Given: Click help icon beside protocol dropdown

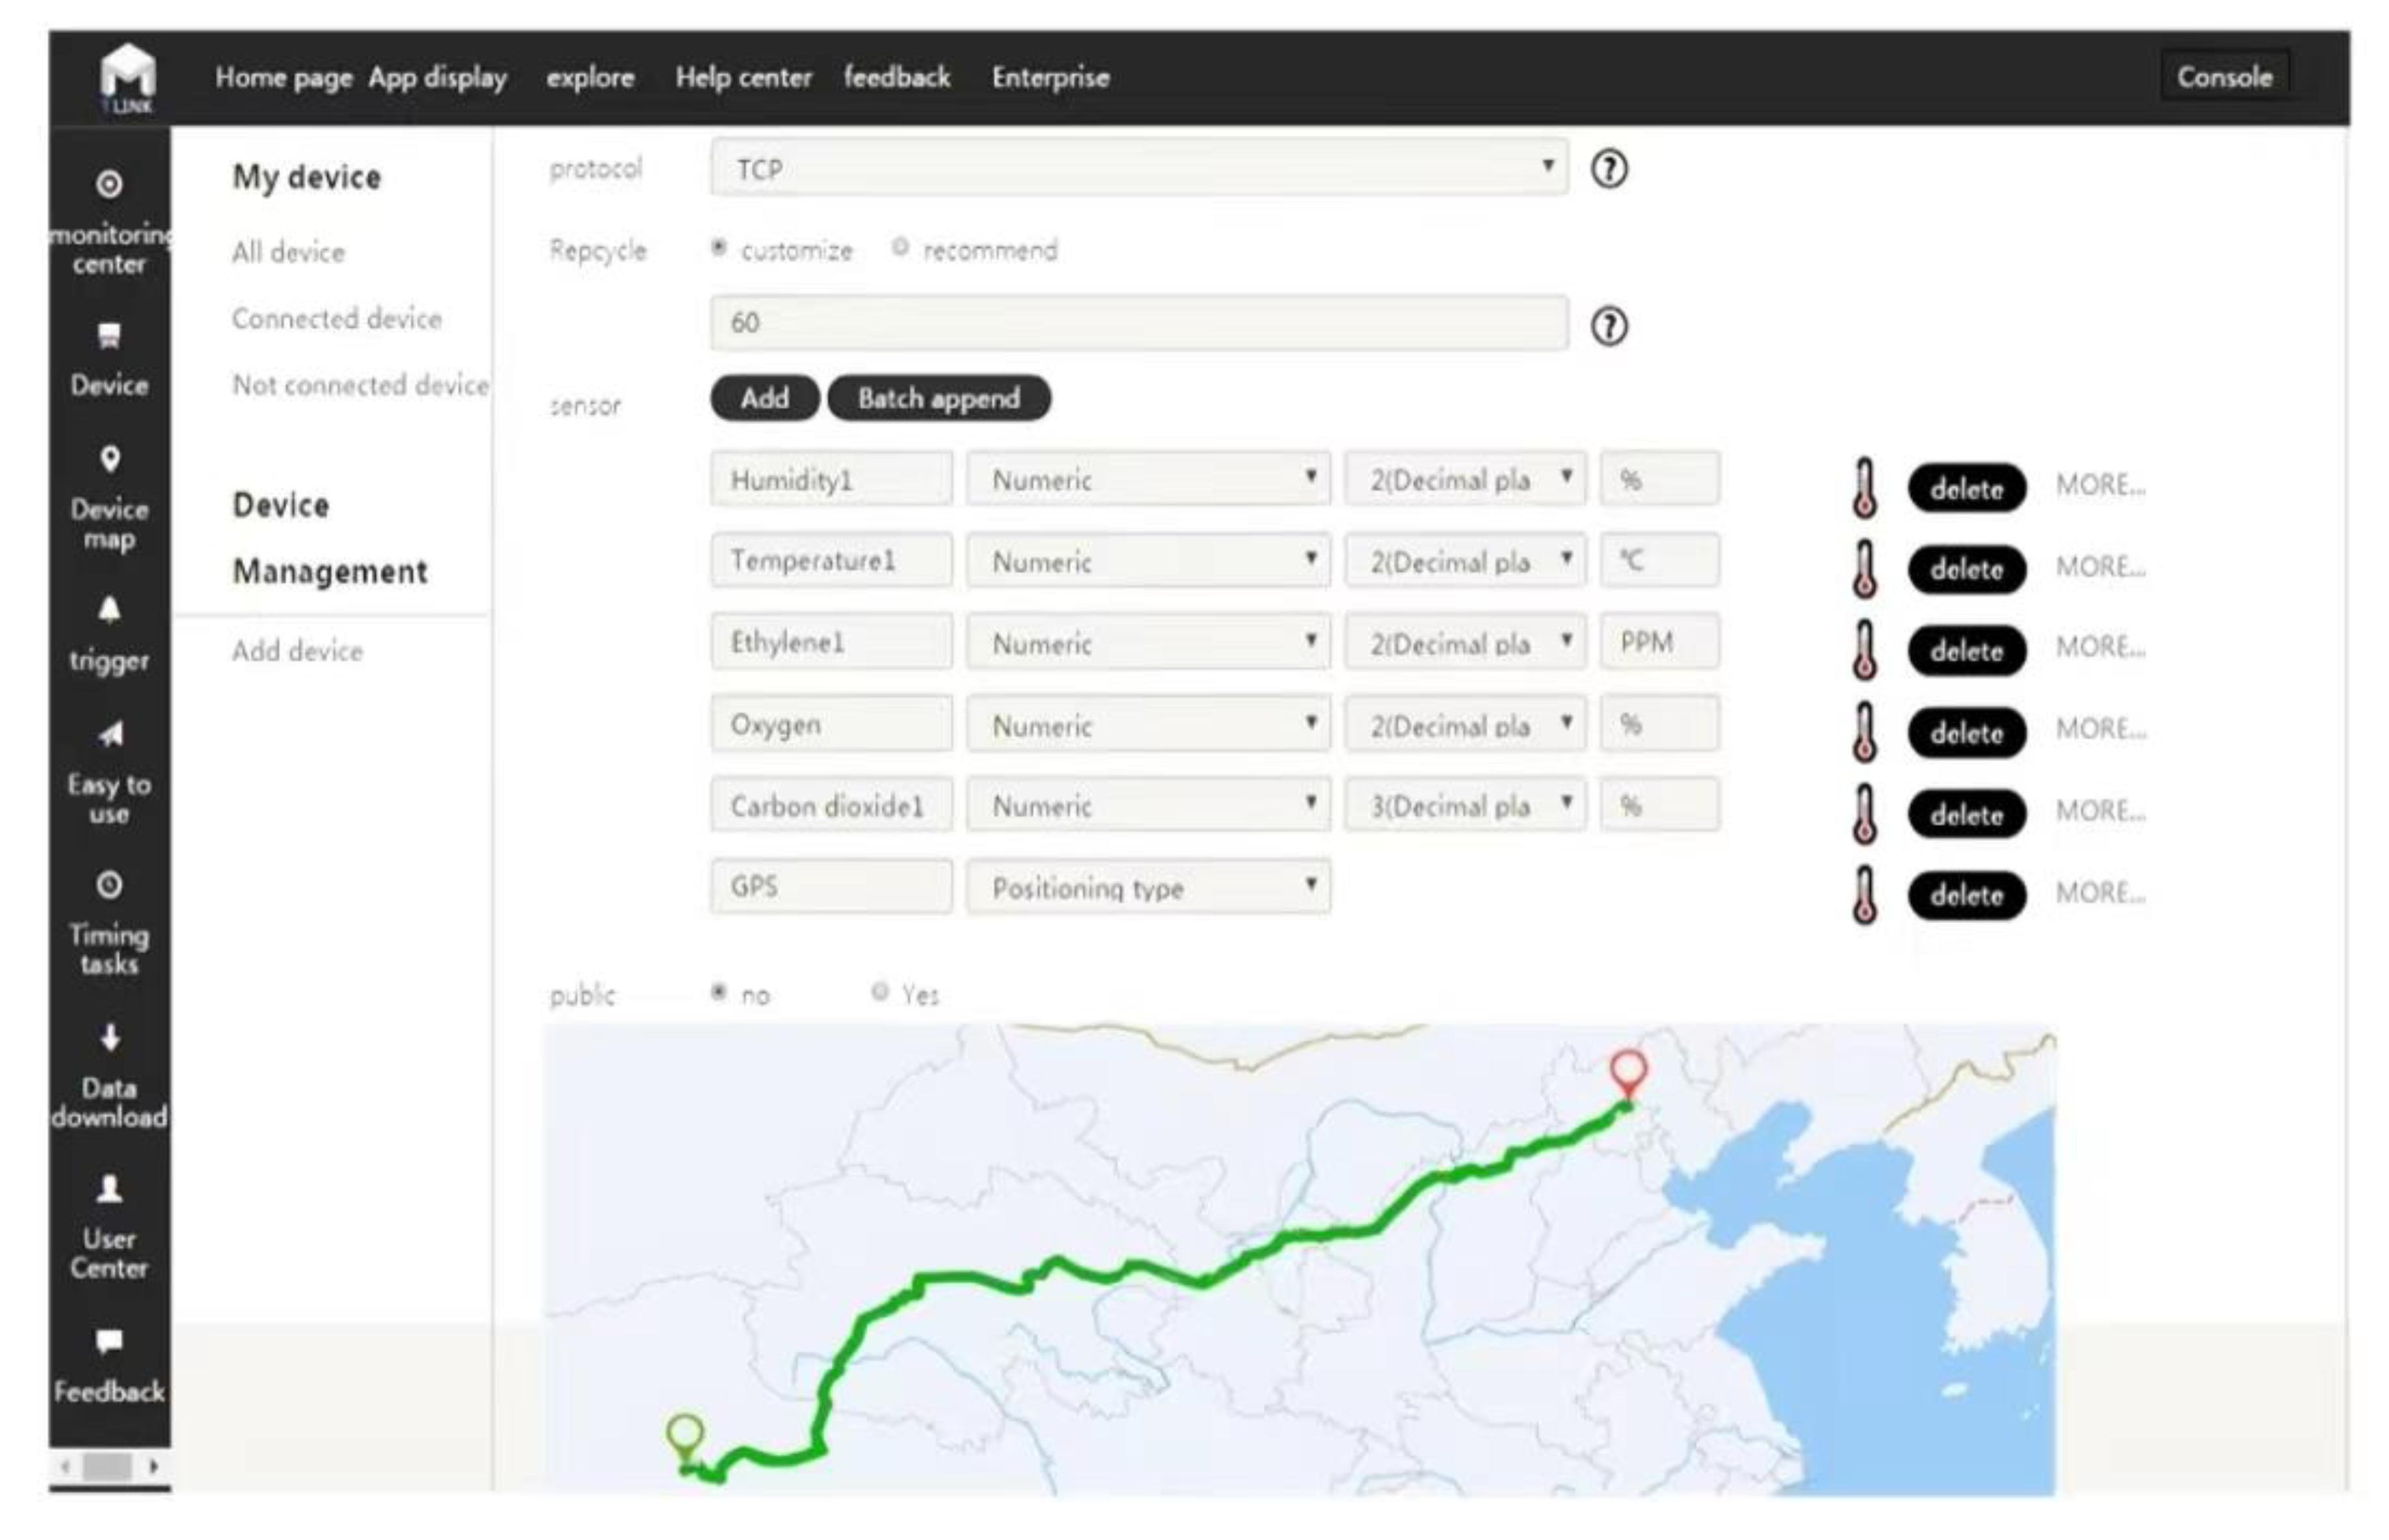Looking at the screenshot, I should pyautogui.click(x=1608, y=169).
